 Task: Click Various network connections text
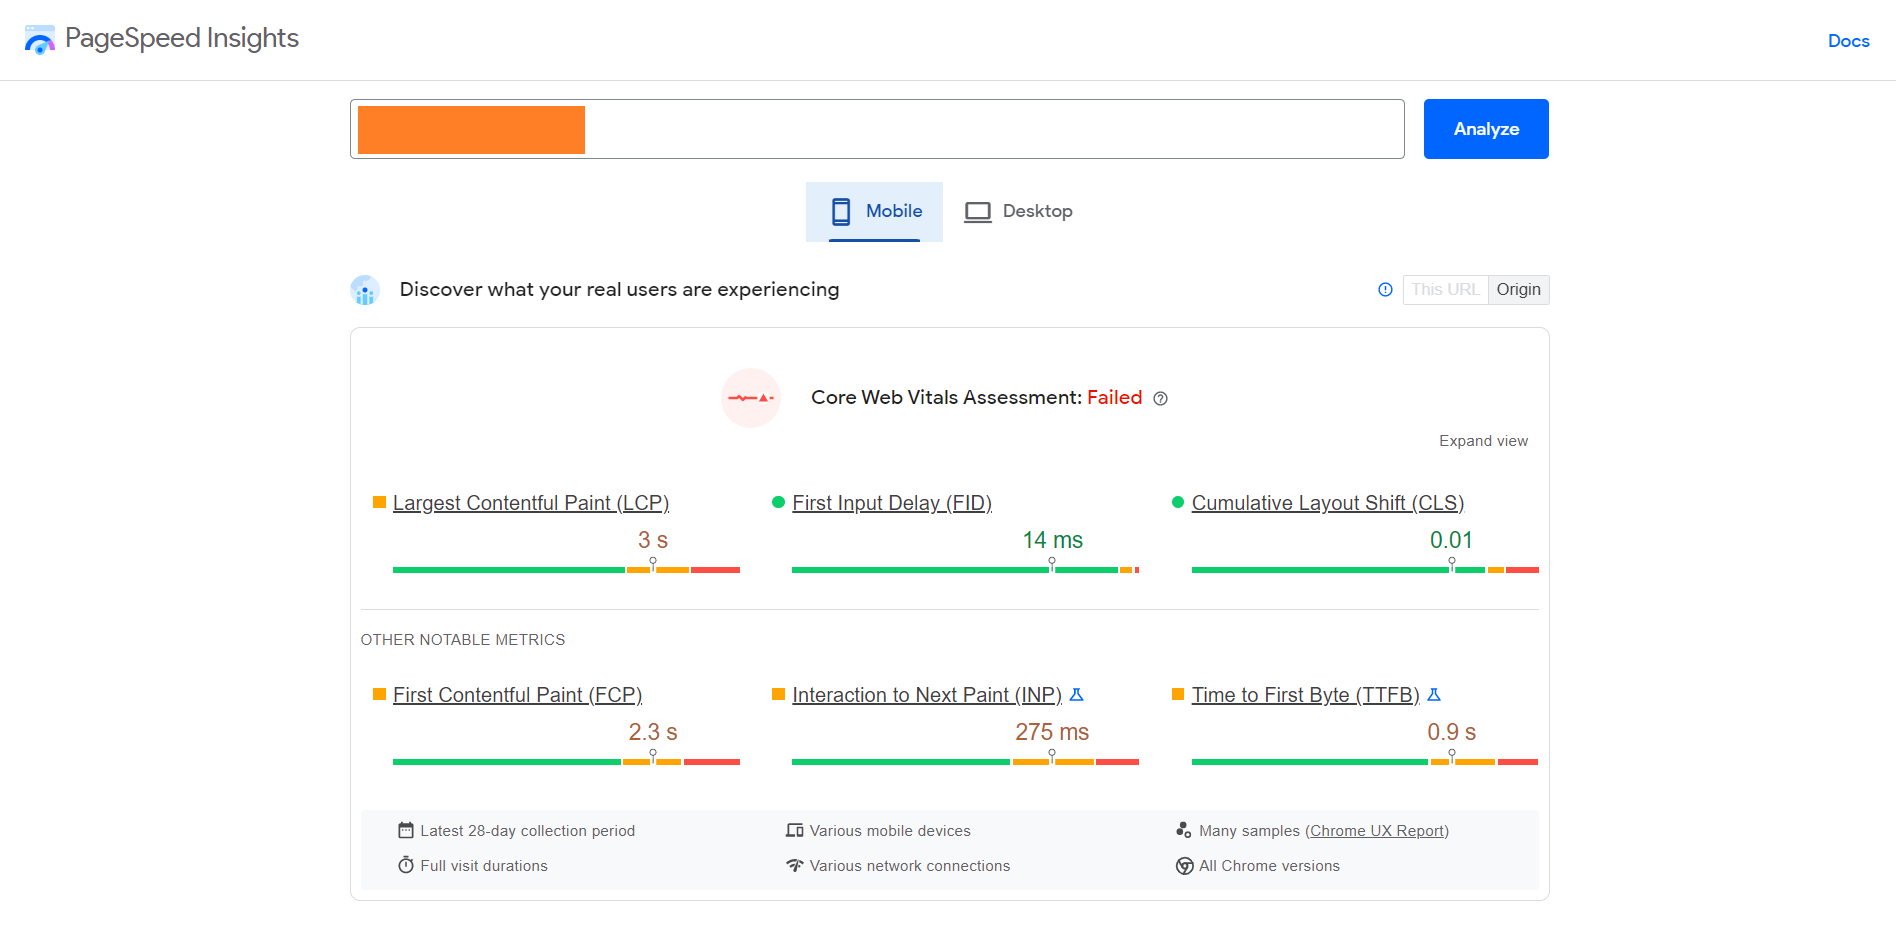click(x=910, y=866)
